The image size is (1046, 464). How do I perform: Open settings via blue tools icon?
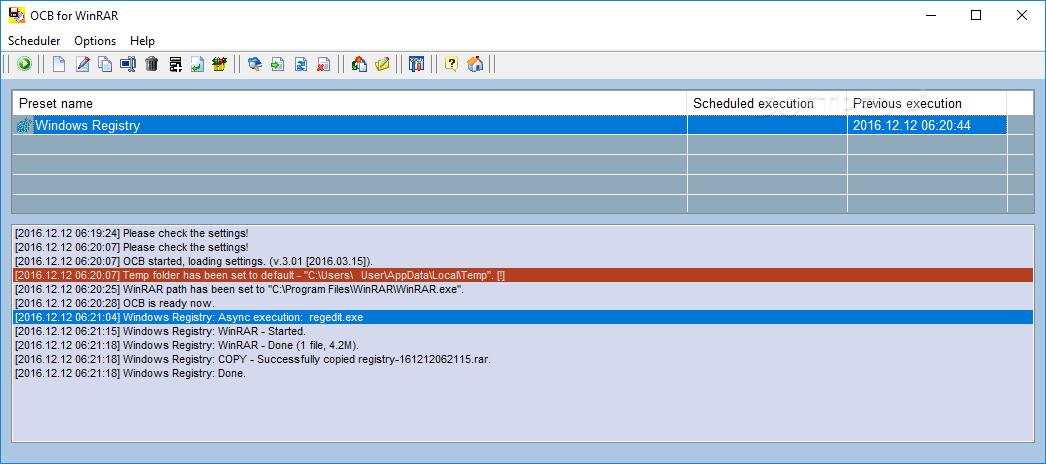coord(416,64)
